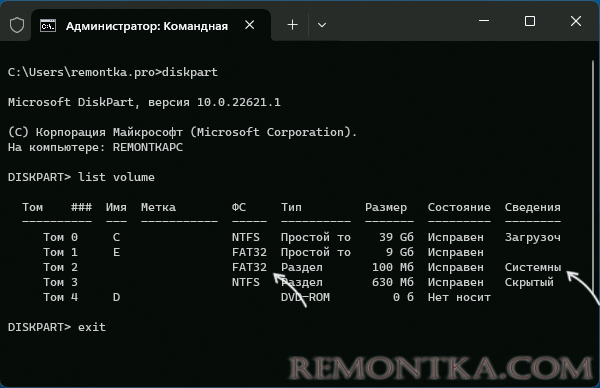Click drive letter E in Том 1 row
600x388 pixels.
116,252
